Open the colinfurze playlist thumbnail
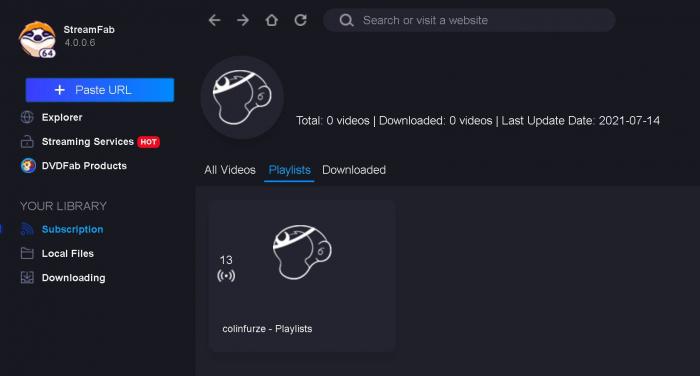The width and height of the screenshot is (700, 376). point(302,252)
